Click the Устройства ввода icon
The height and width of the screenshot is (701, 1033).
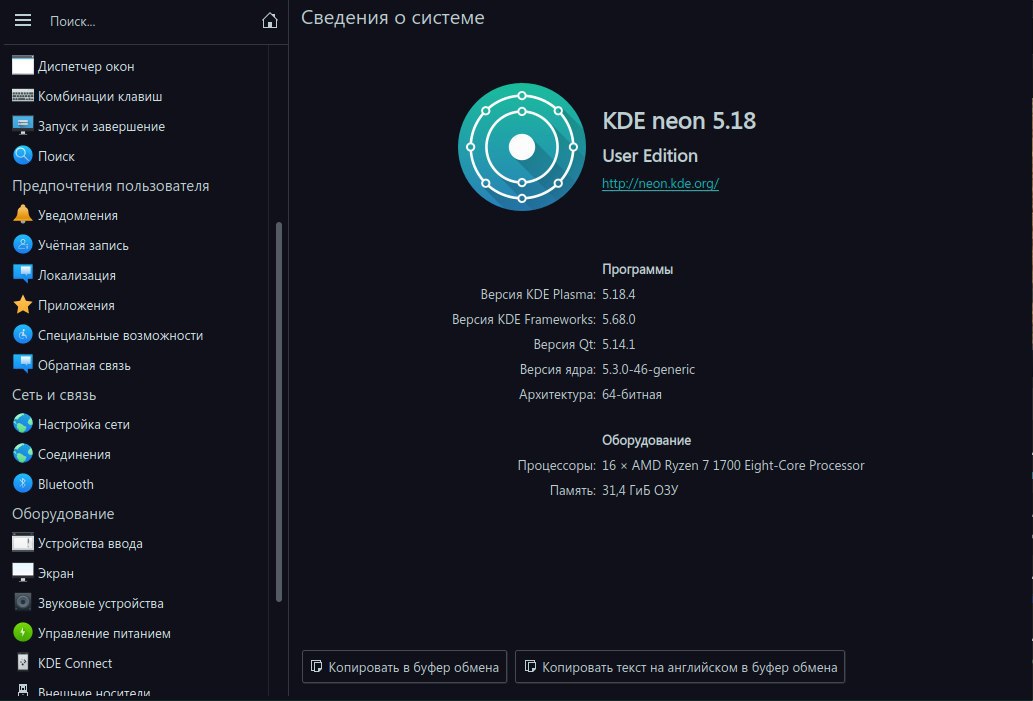point(22,543)
